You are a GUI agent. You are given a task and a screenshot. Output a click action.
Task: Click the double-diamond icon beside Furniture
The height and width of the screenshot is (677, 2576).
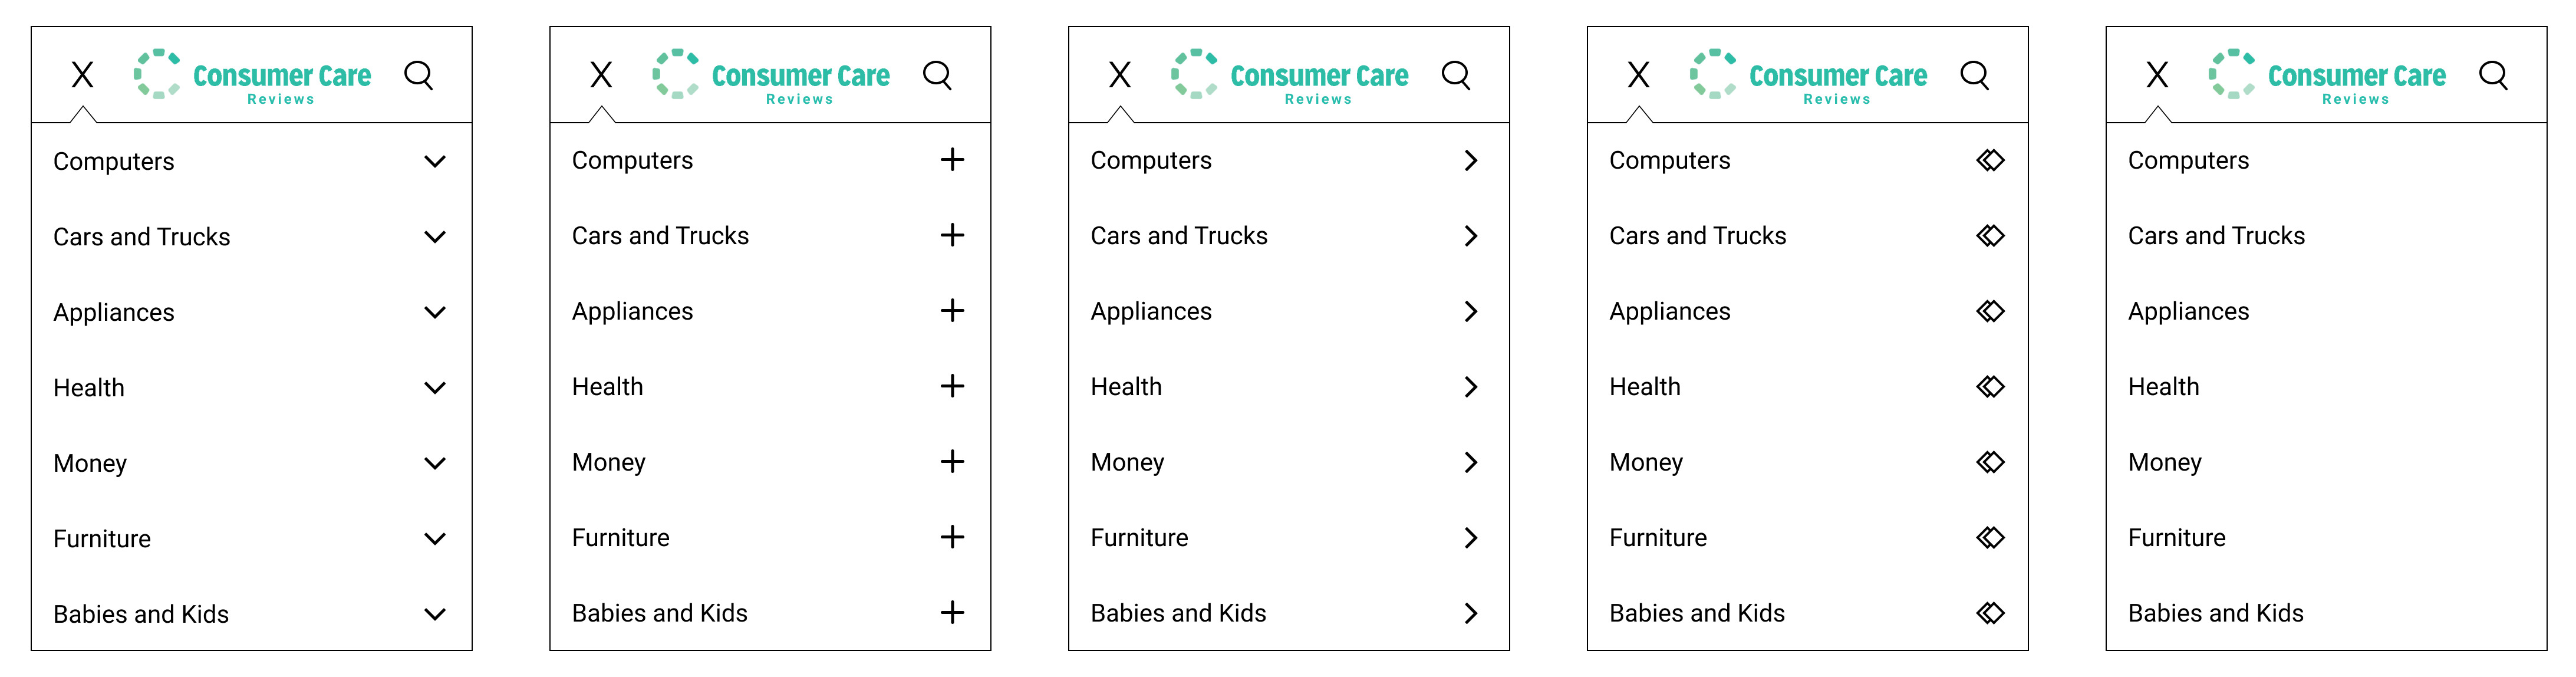coord(1990,537)
